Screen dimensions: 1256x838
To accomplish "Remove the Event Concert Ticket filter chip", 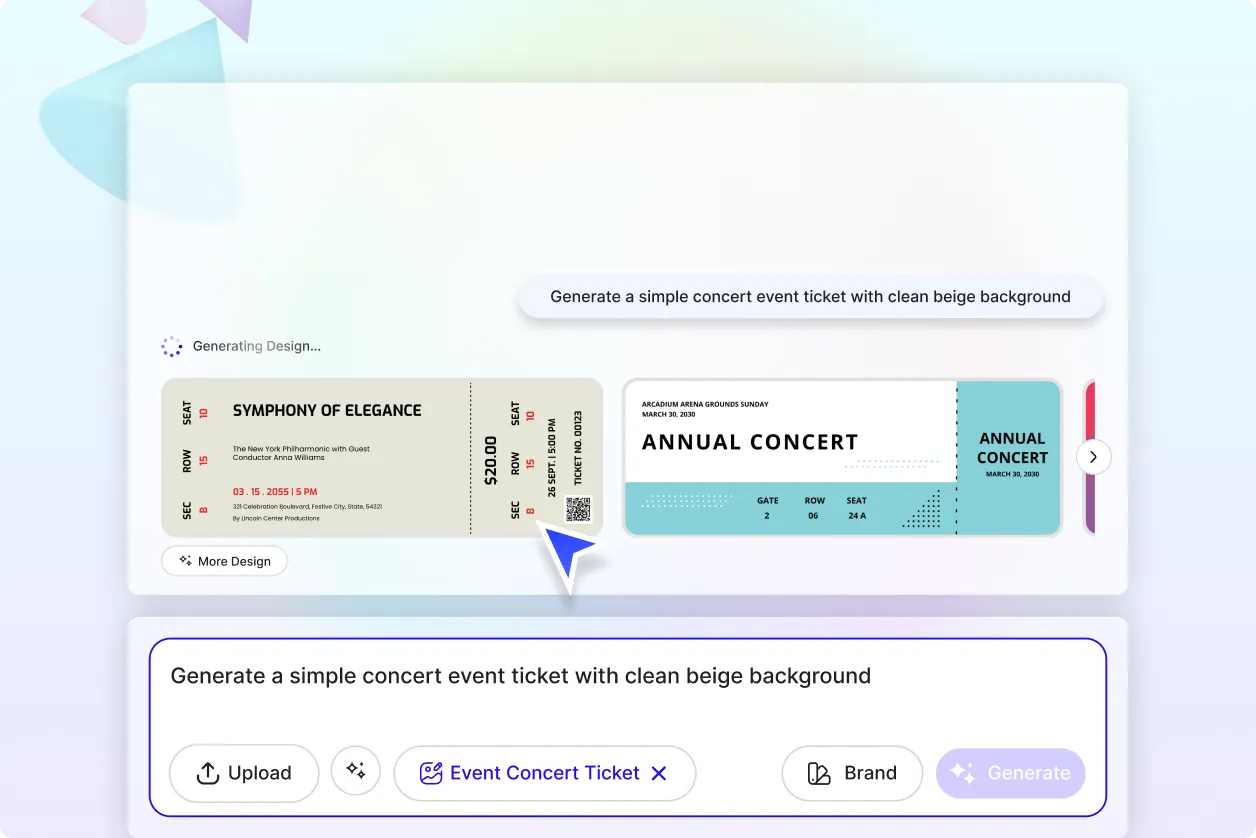I will click(659, 772).
